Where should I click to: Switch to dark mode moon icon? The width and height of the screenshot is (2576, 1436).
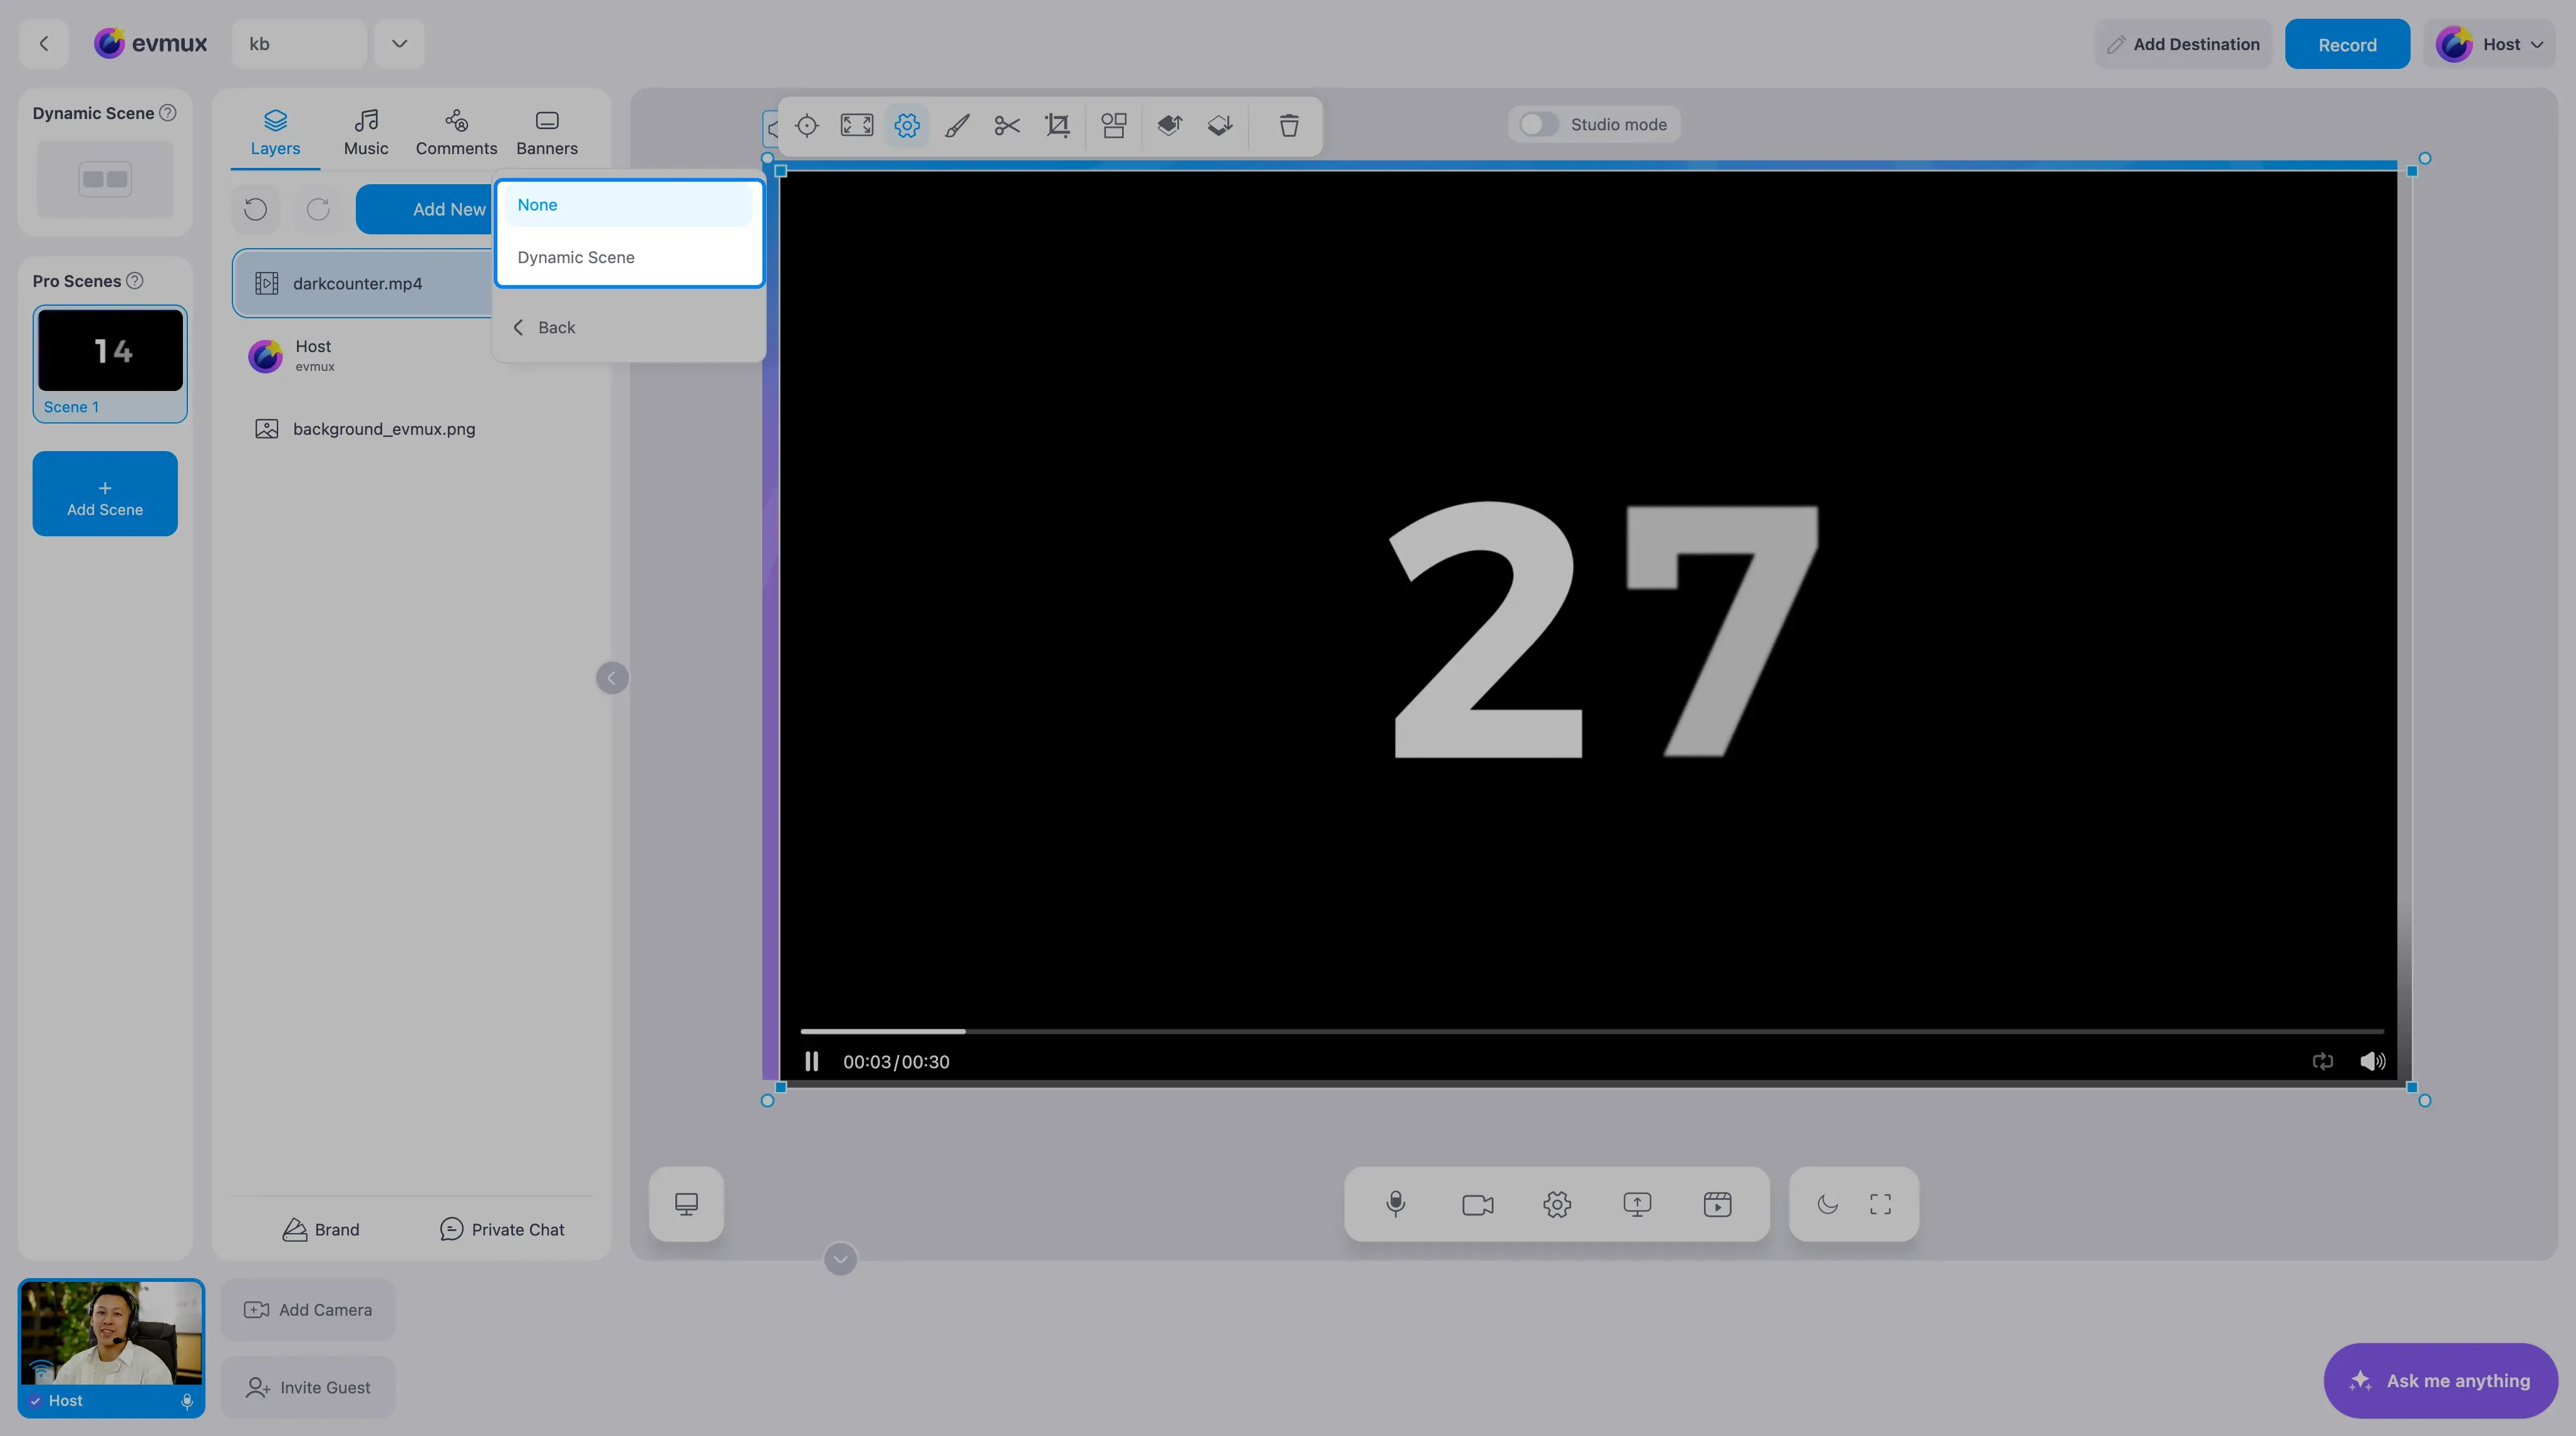coord(1828,1204)
